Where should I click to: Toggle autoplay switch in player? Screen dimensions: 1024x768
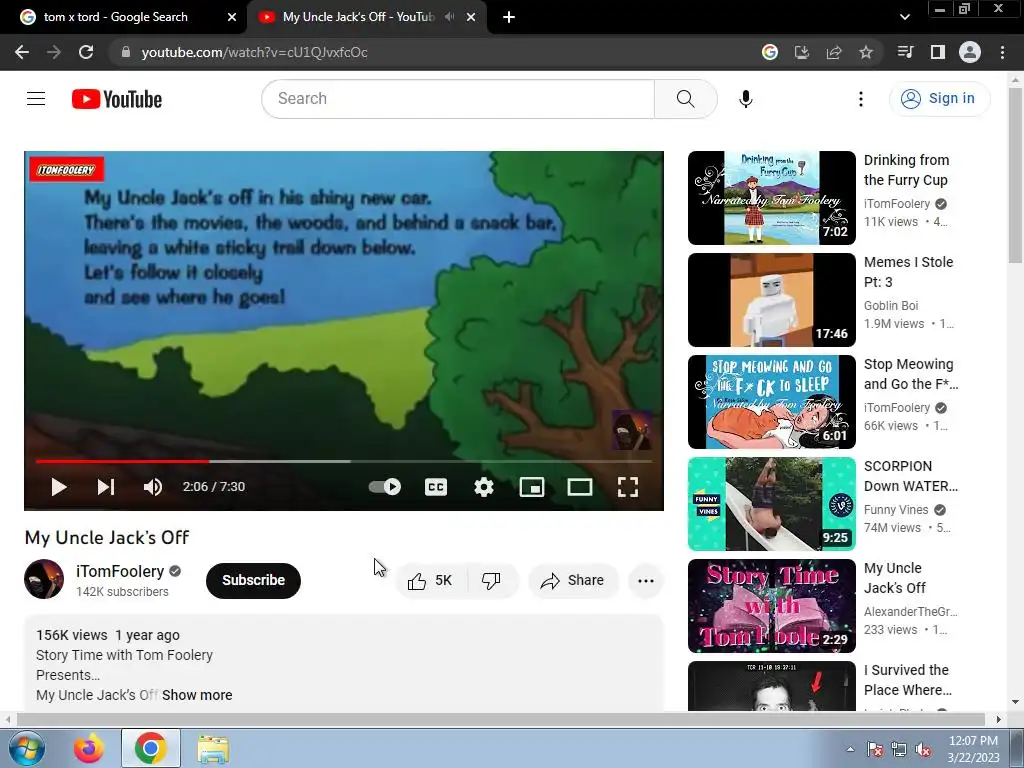click(385, 487)
